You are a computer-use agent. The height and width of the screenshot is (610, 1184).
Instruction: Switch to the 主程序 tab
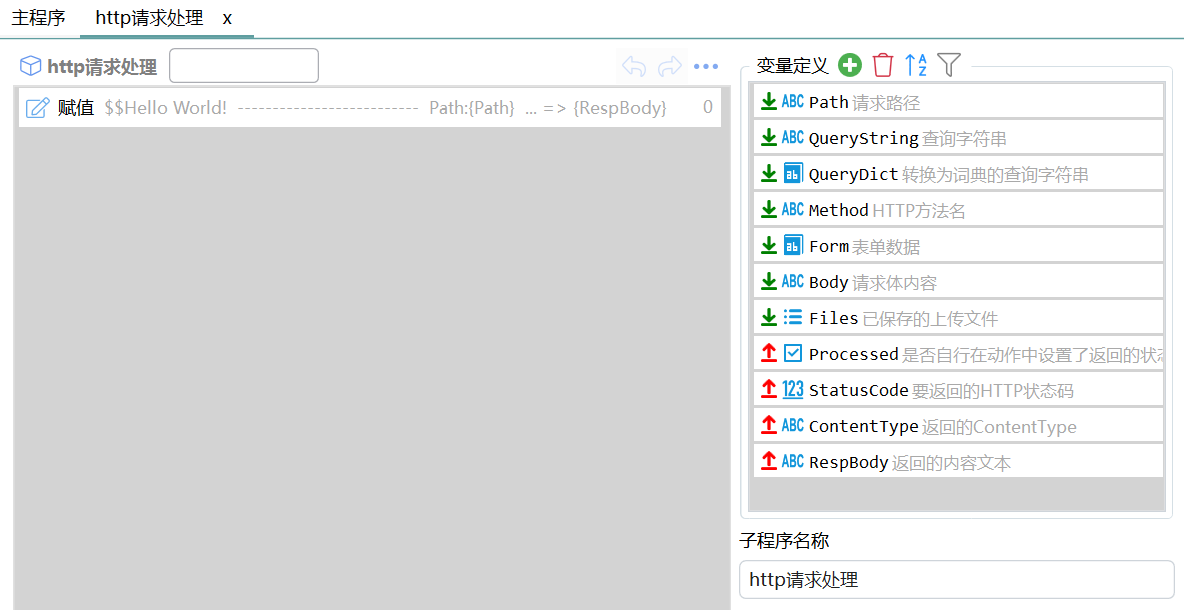(x=39, y=17)
